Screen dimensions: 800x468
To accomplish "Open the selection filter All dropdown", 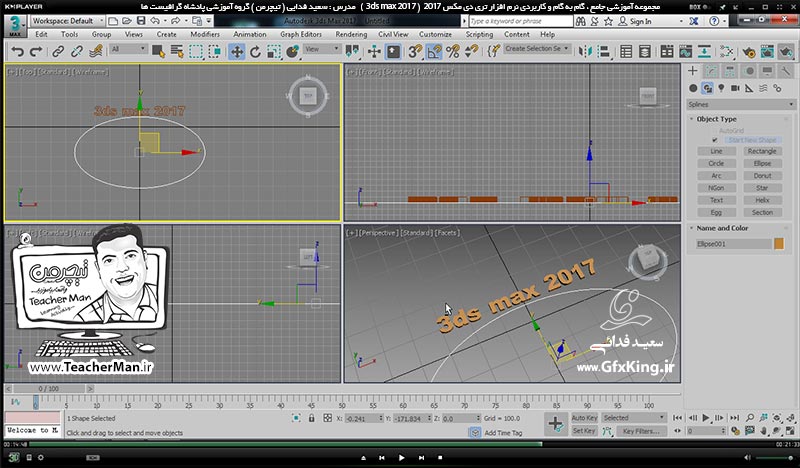I will click(x=129, y=49).
